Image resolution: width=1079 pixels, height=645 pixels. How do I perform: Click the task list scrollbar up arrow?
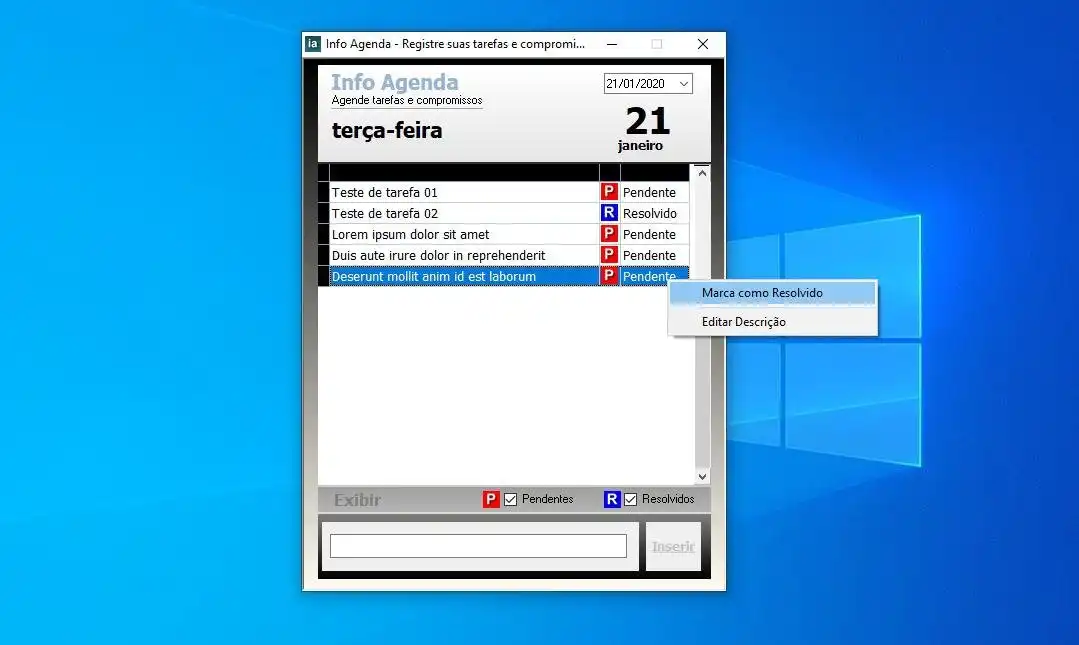point(702,173)
